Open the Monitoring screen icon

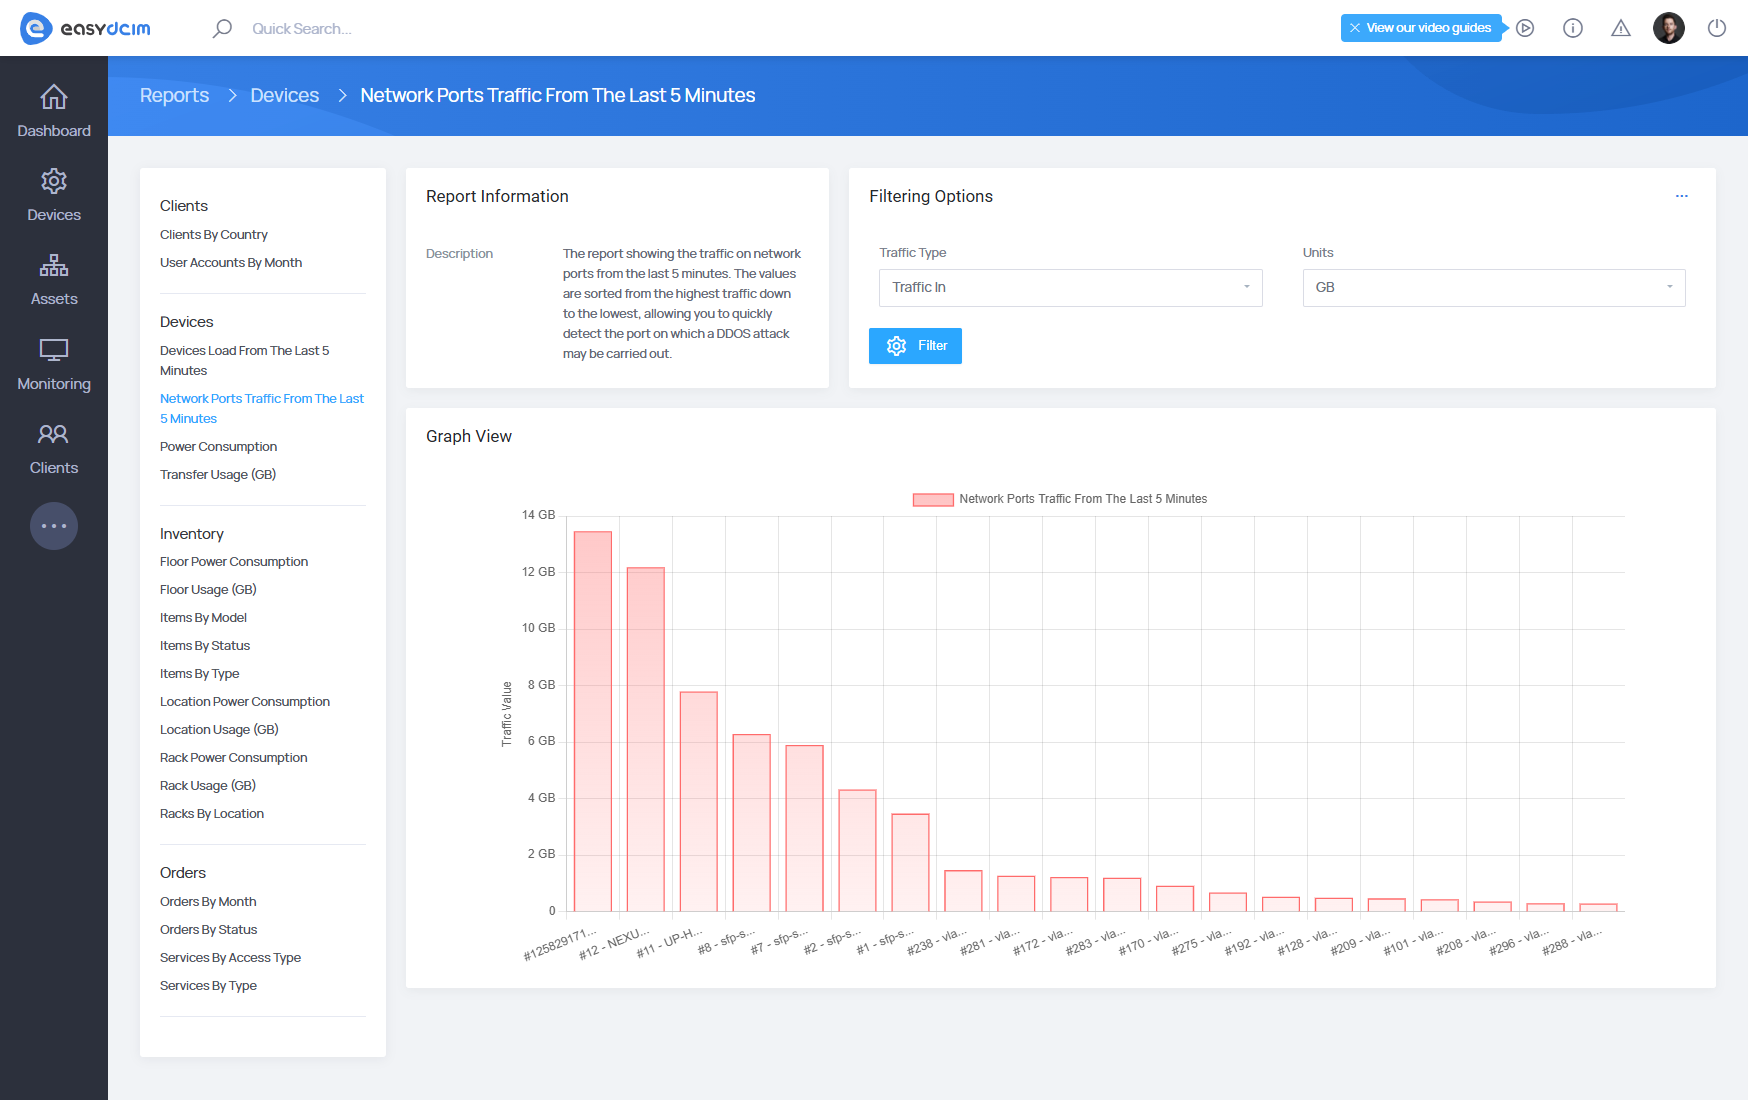point(54,350)
